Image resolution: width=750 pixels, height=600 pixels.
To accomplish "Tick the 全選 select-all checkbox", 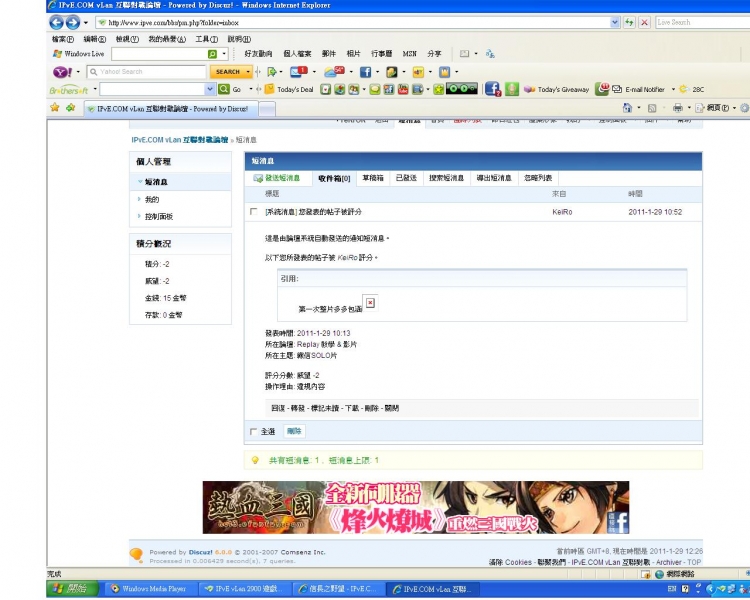I will [253, 431].
